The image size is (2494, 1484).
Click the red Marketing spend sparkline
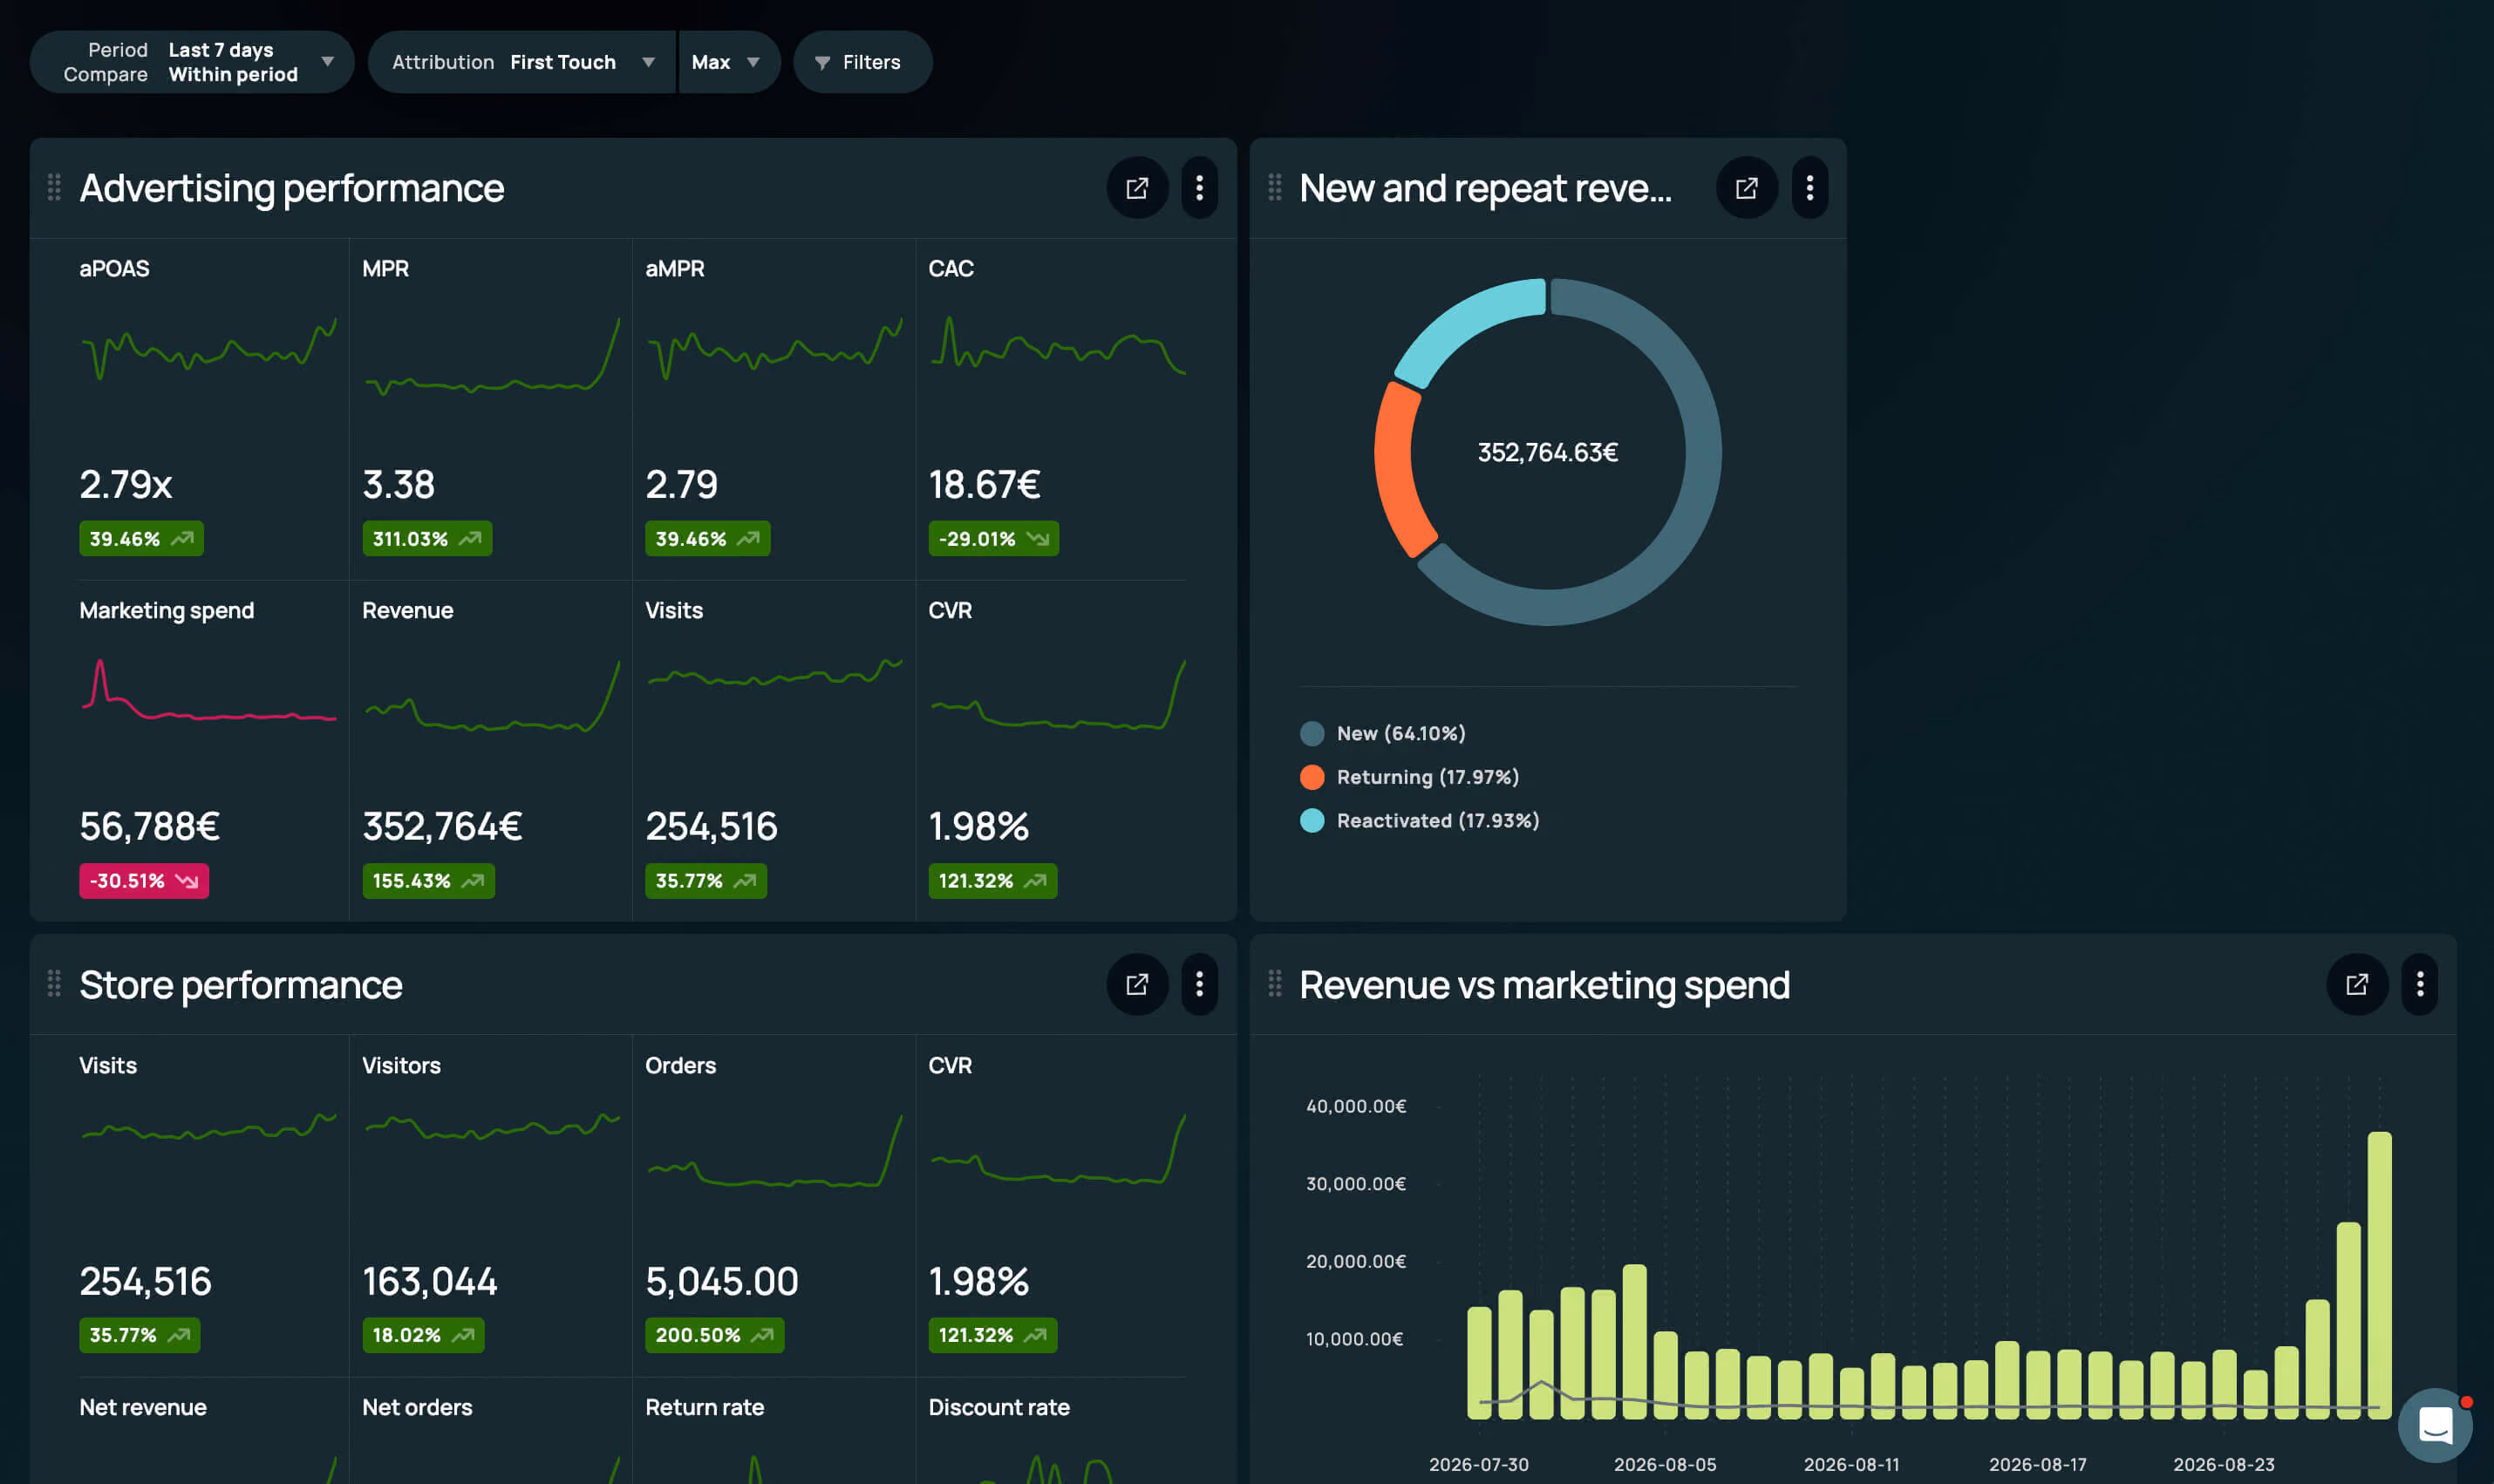tap(208, 691)
